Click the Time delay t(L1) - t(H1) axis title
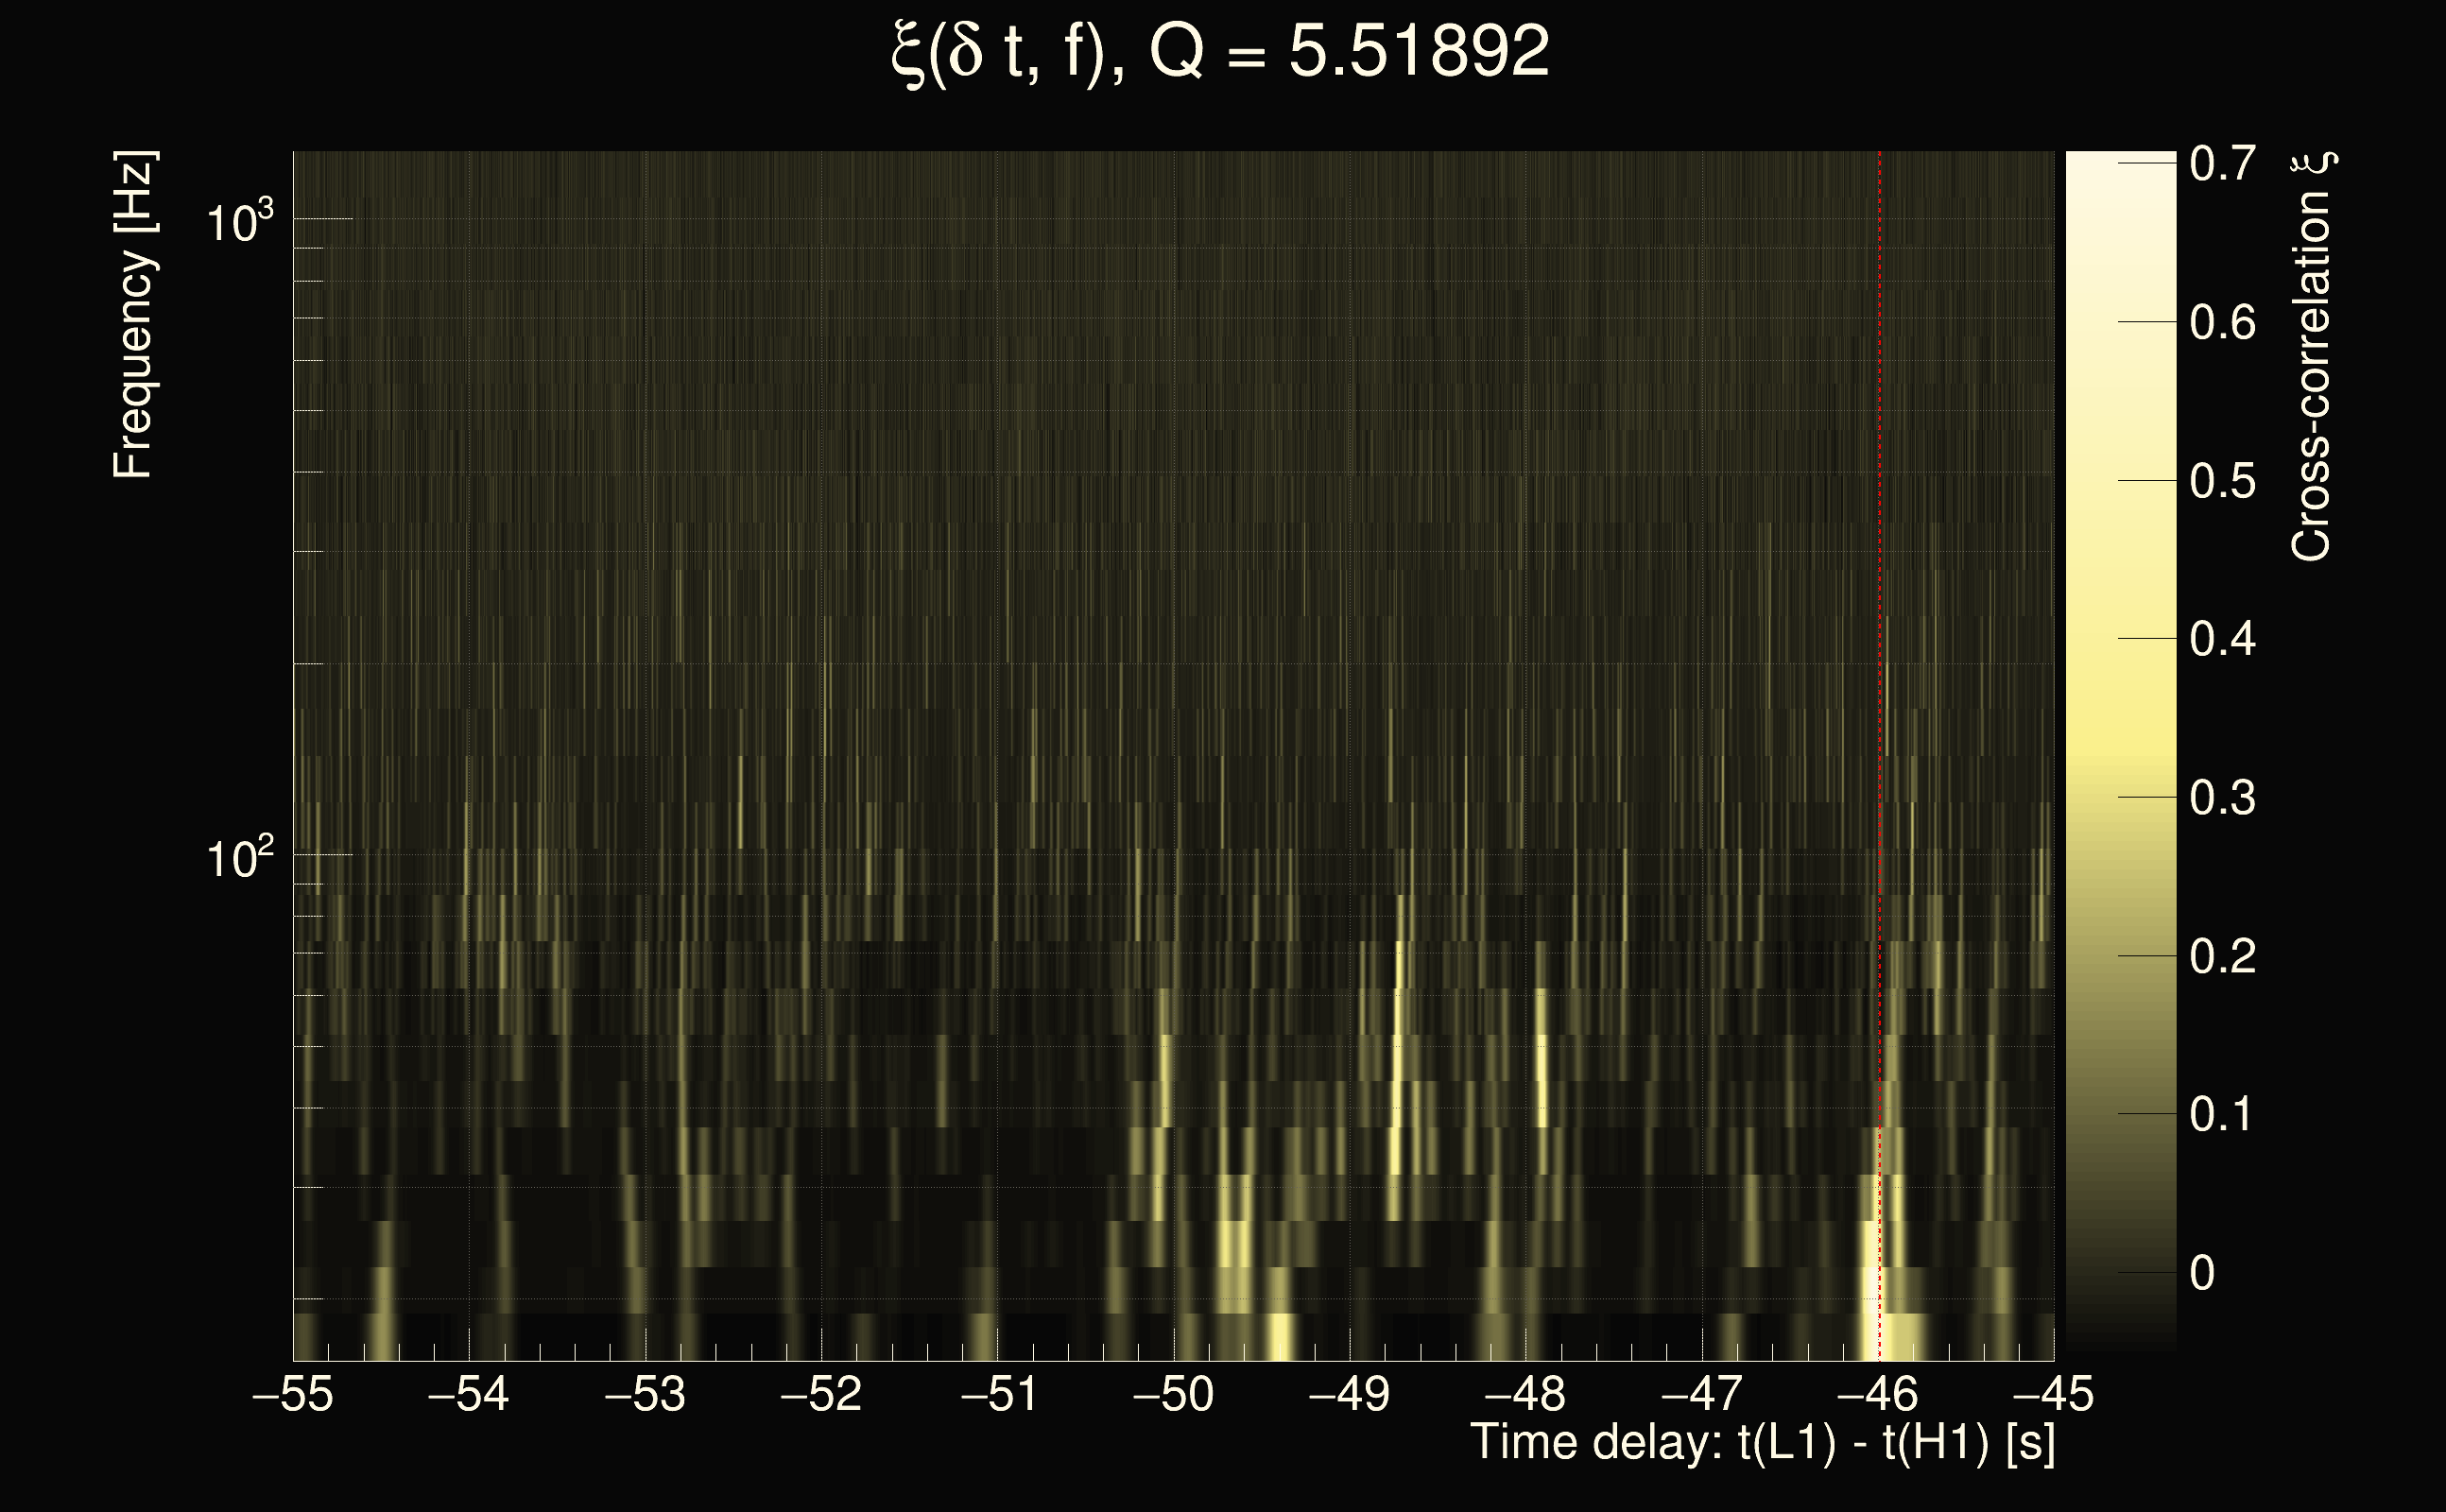 [x=1762, y=1442]
